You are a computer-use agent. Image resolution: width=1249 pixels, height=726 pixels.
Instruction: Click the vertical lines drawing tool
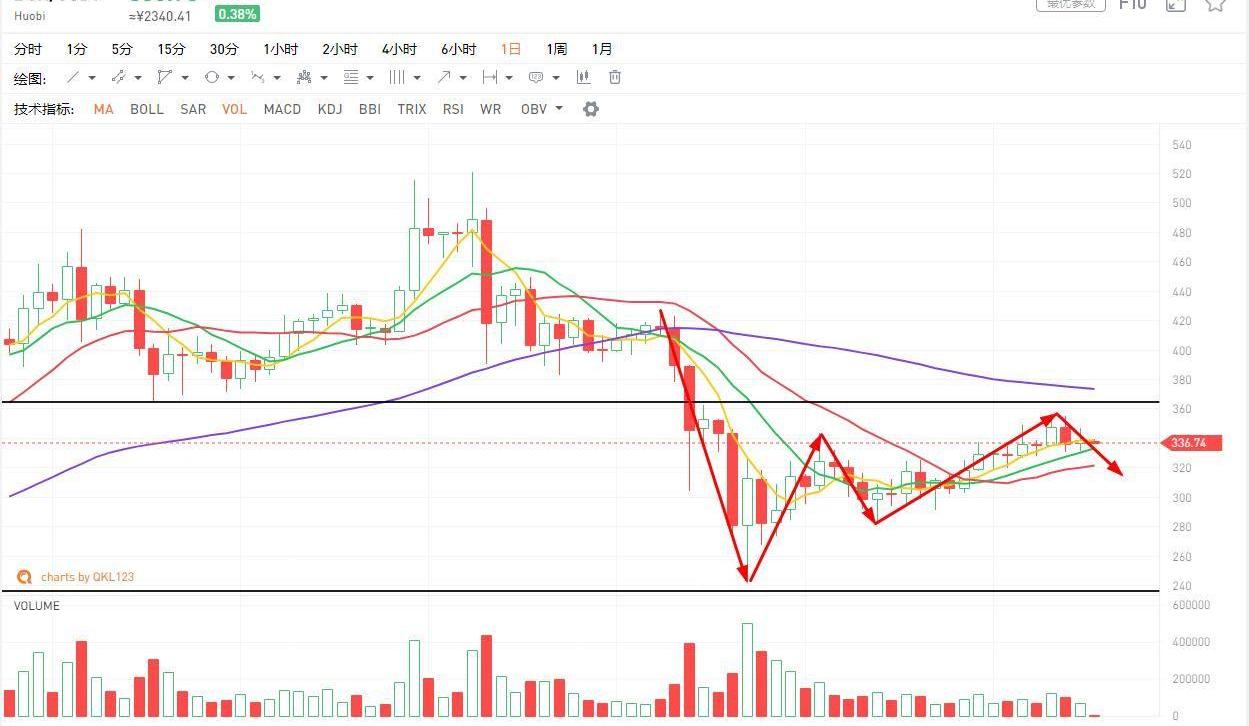397,78
